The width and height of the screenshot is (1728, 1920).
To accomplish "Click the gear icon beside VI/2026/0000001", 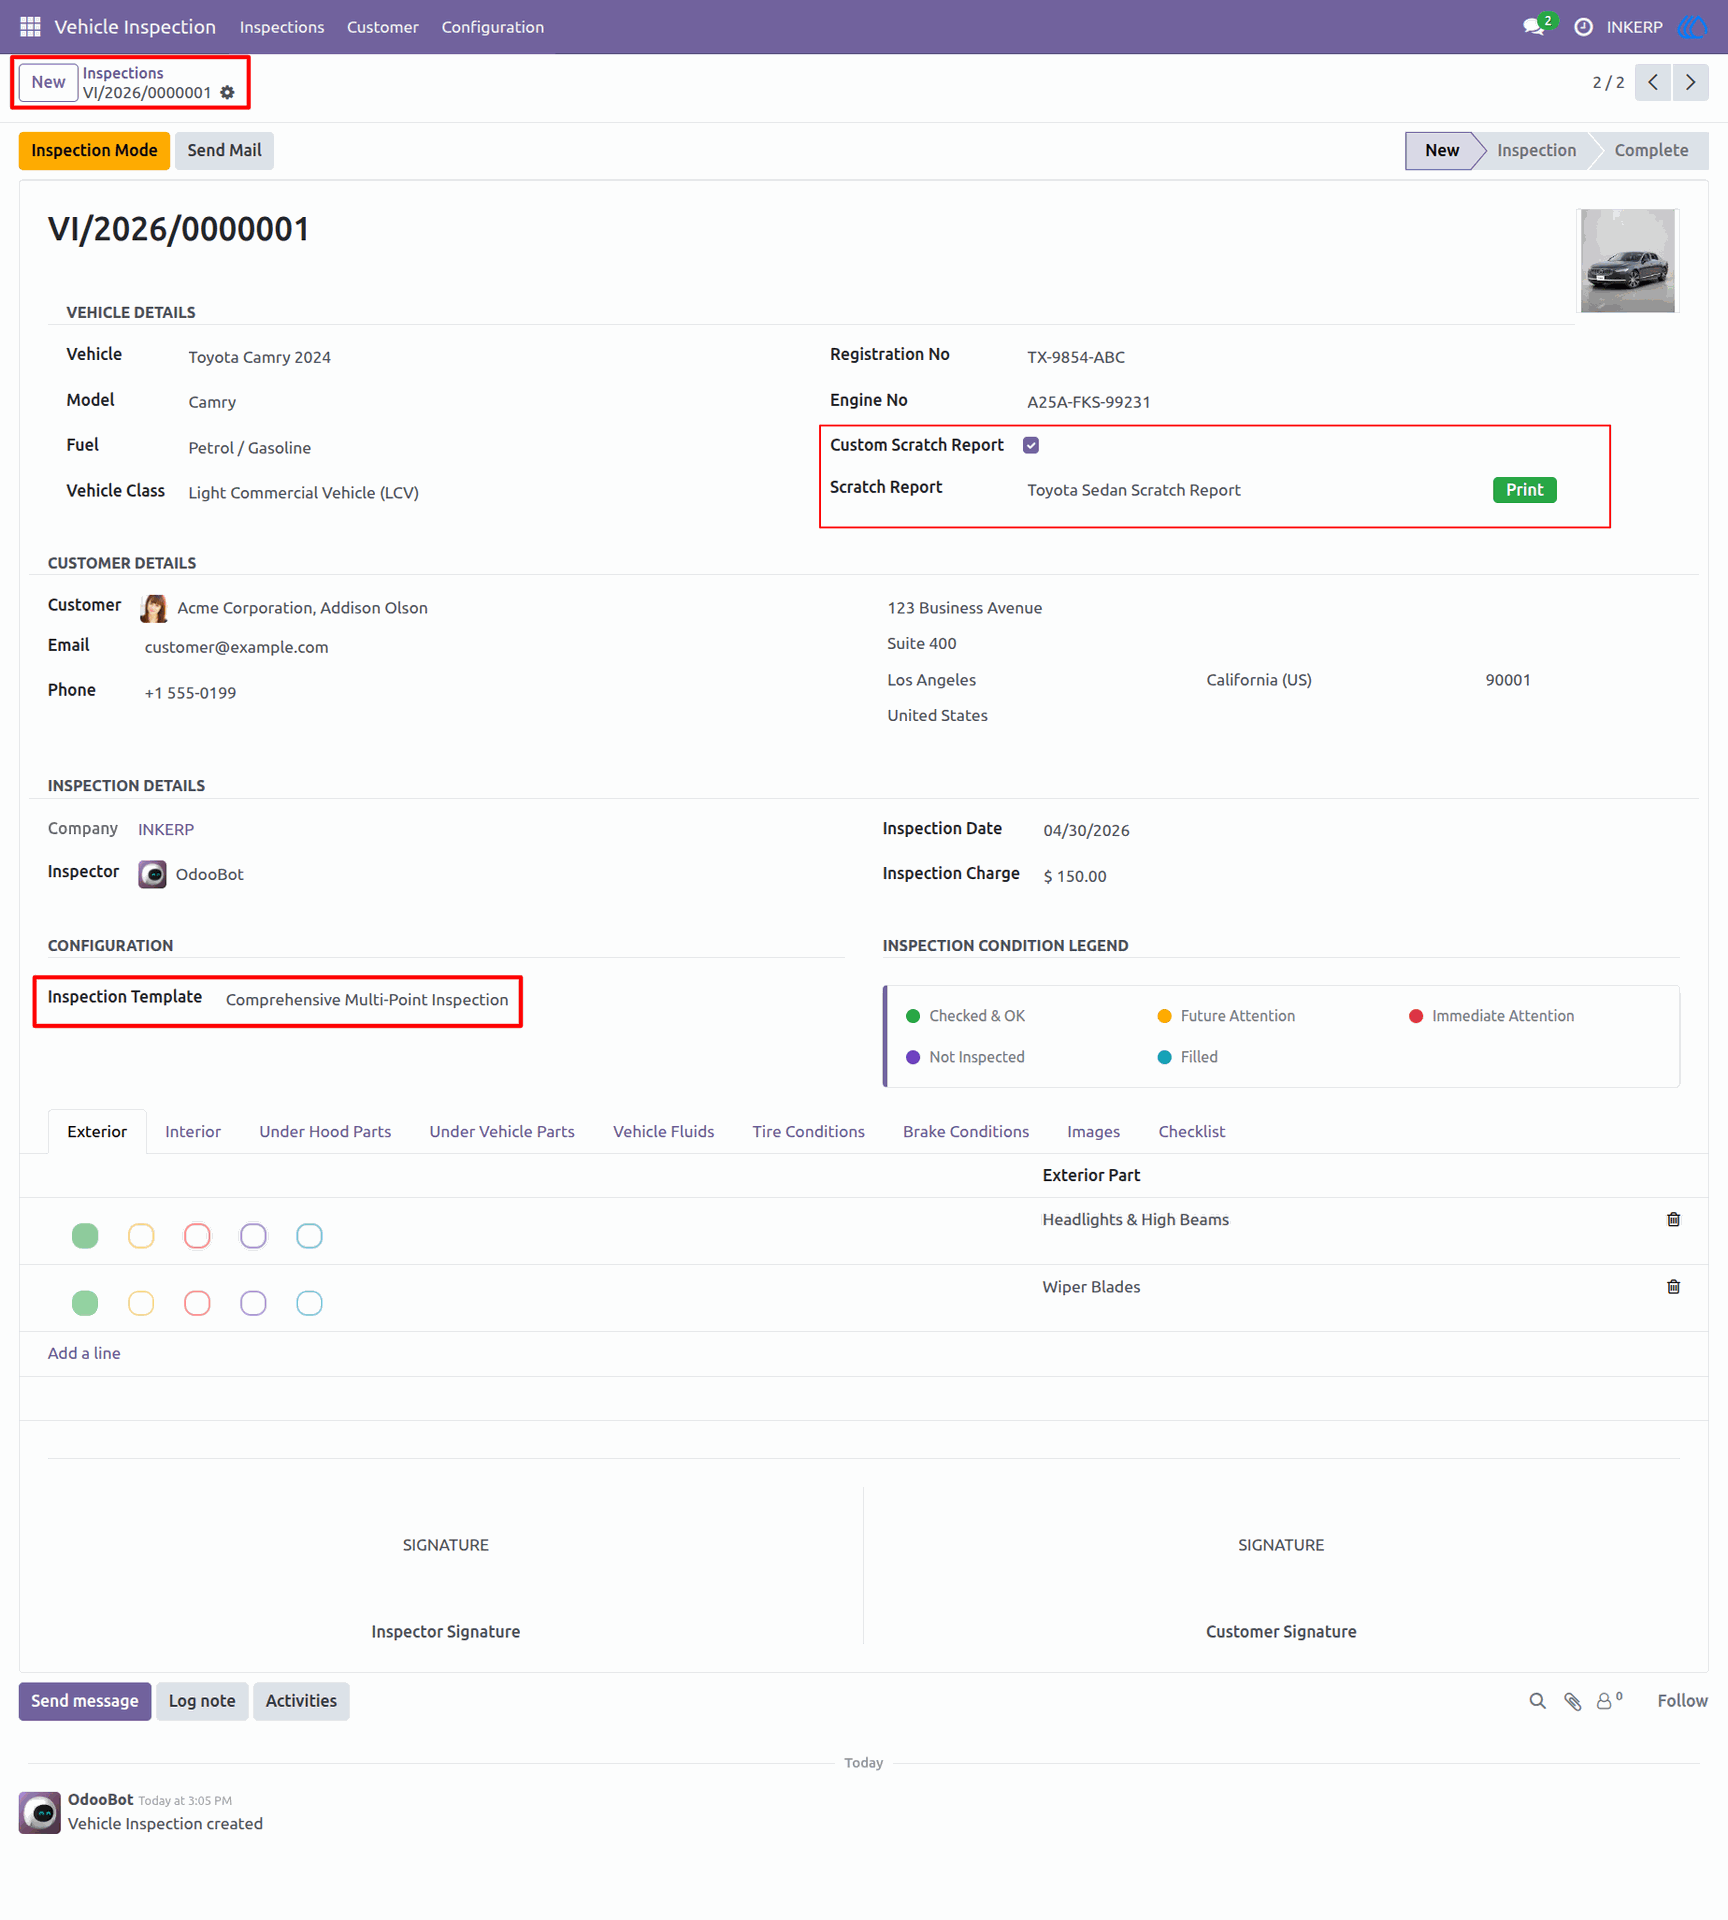I will click(x=227, y=93).
